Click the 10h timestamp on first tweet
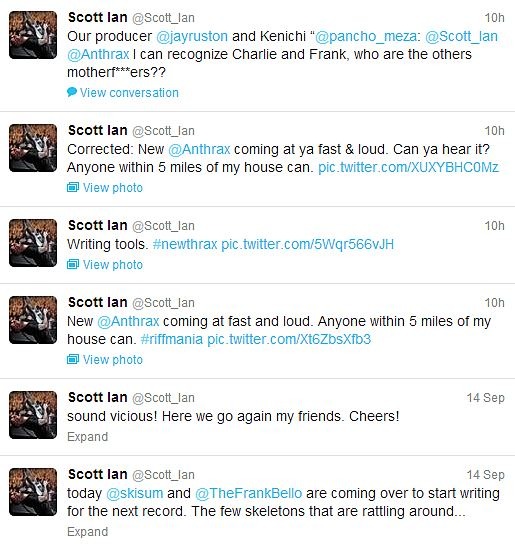 pos(494,17)
